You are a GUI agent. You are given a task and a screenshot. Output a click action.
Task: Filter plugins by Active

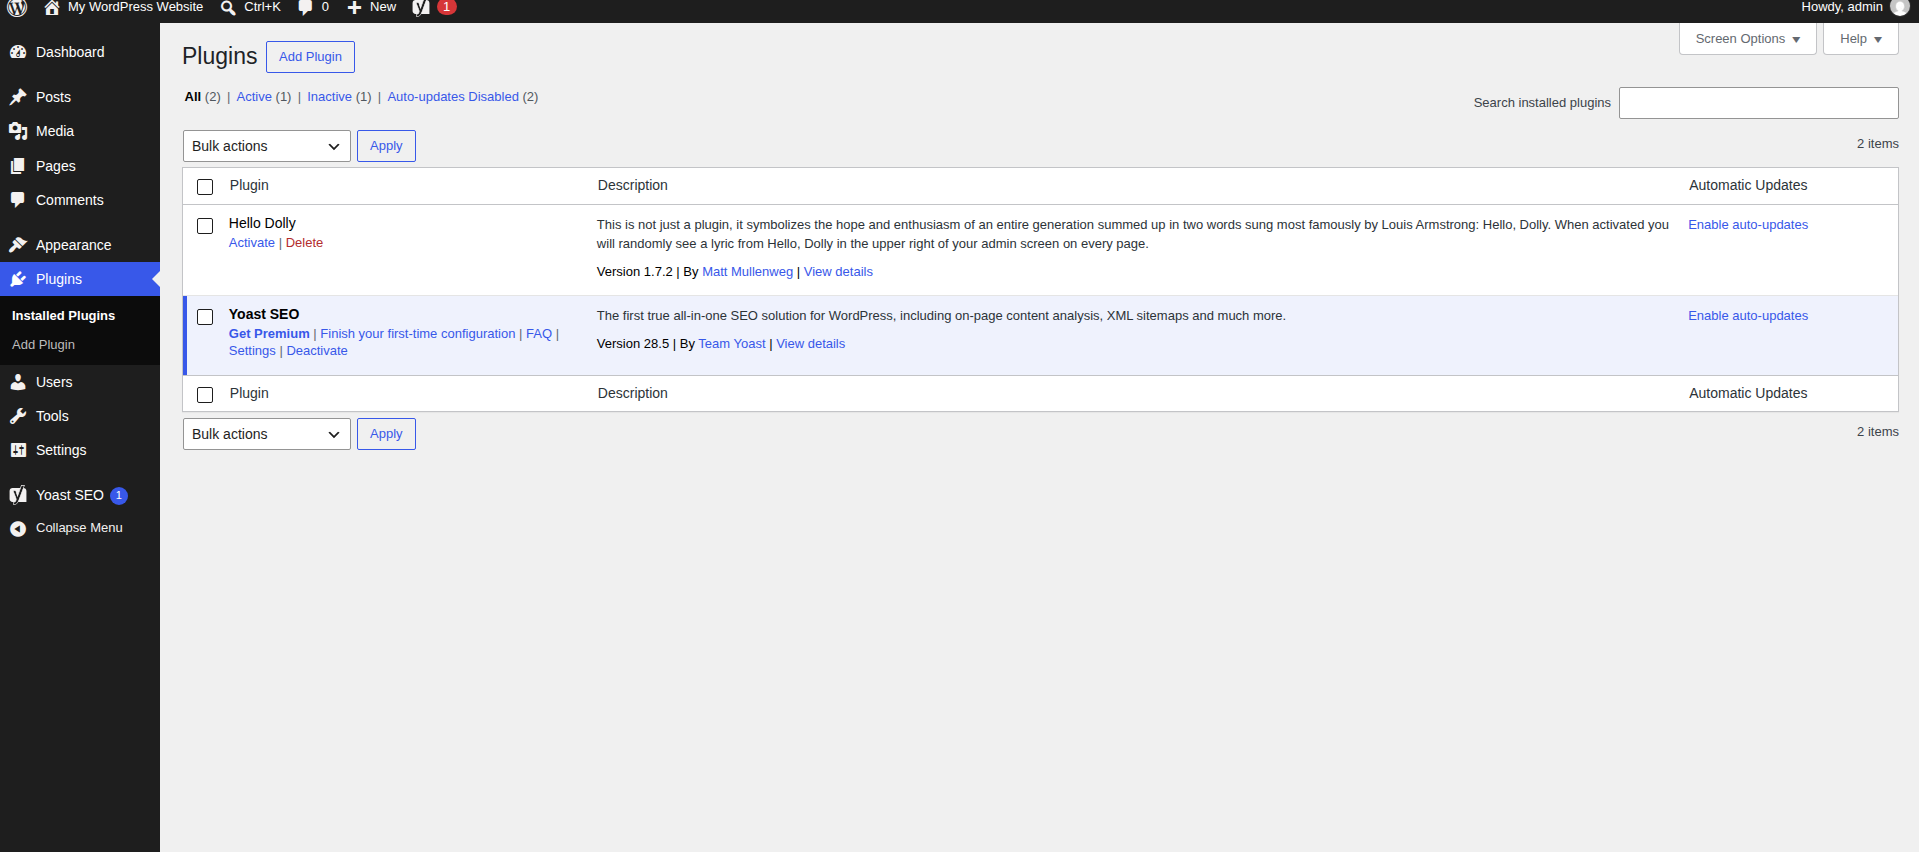[254, 97]
